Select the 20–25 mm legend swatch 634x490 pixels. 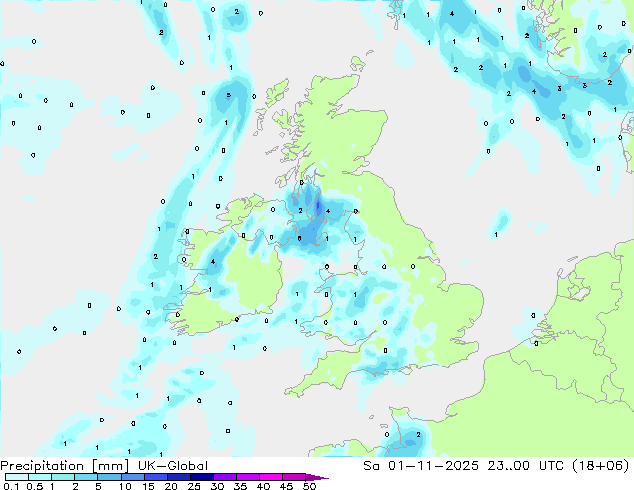178,477
